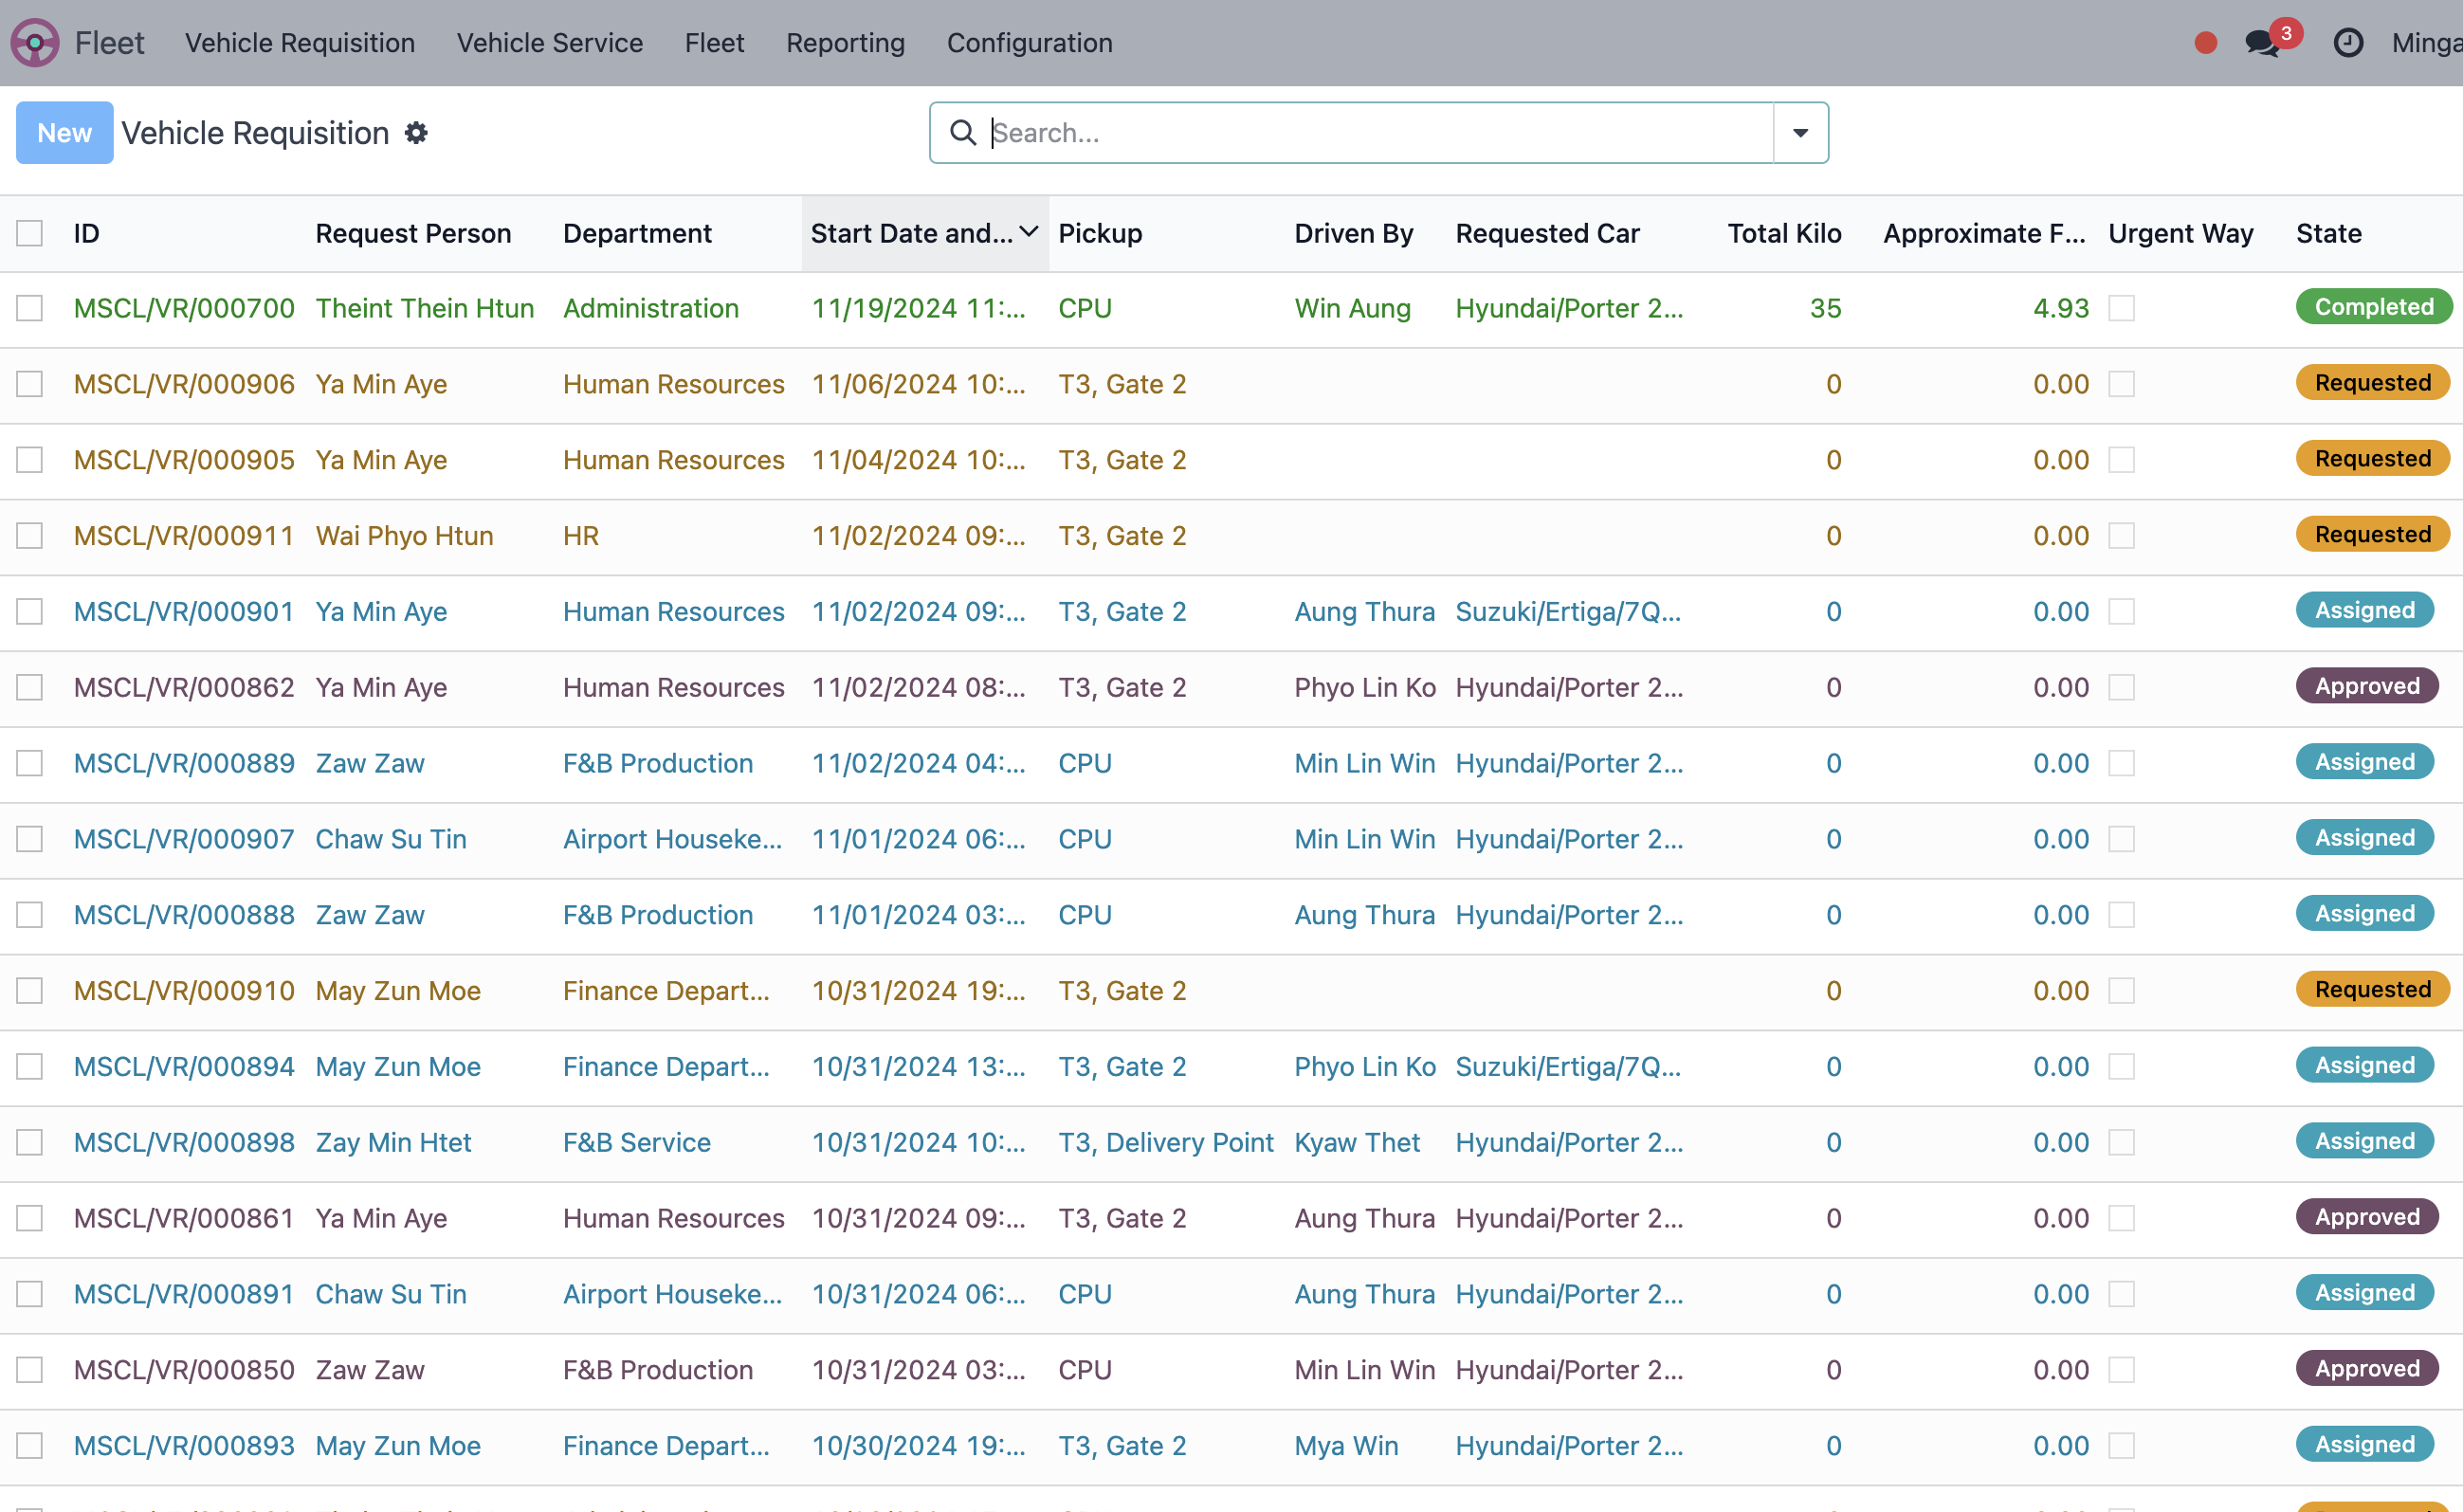
Task: Select row checkbox for MSCL/VR/000906
Action: tap(30, 384)
